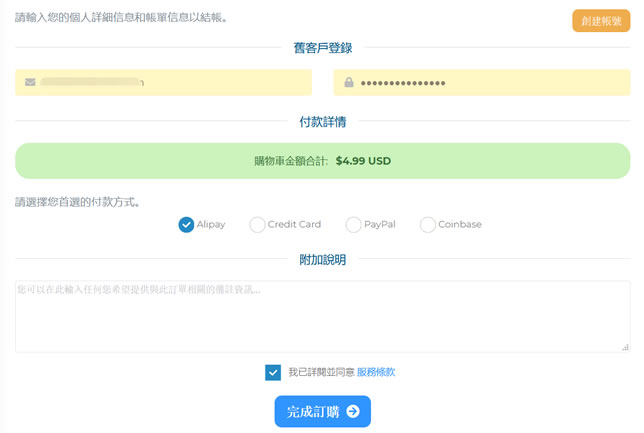Select the Coinbase radio button
The height and width of the screenshot is (433, 644).
(428, 225)
